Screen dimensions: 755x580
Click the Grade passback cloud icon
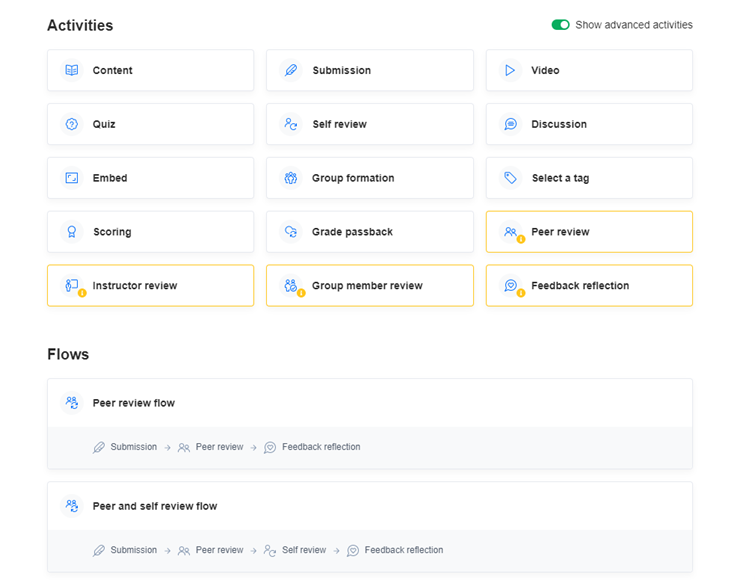click(291, 232)
